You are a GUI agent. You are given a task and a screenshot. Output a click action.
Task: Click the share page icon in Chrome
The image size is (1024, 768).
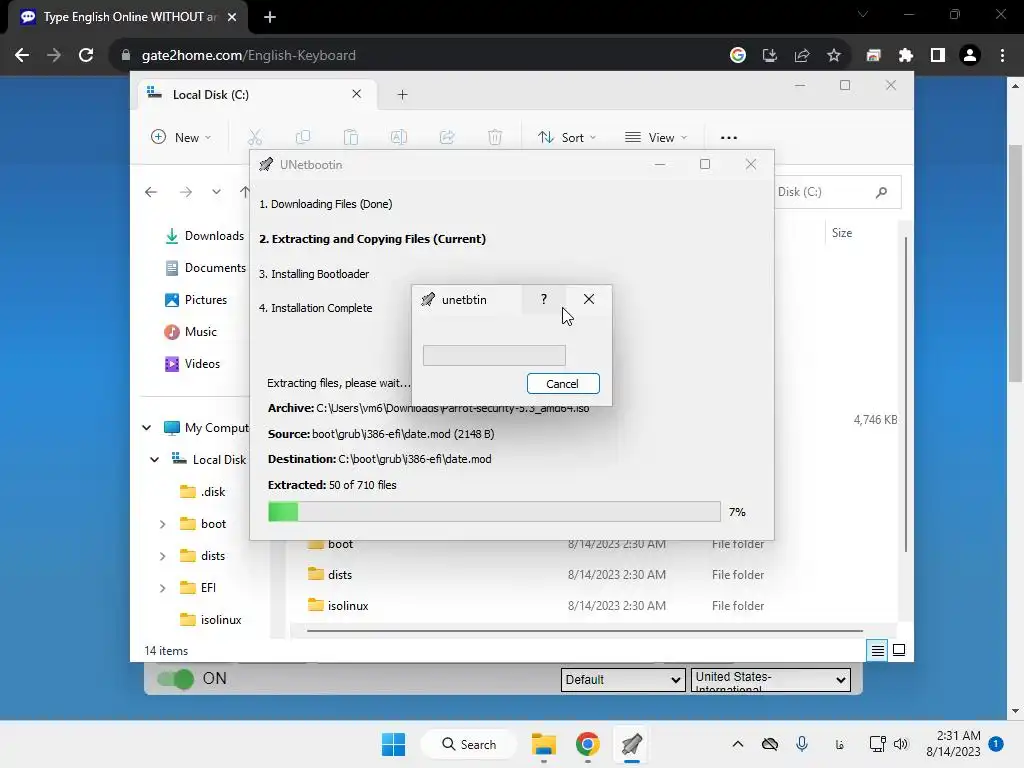802,56
